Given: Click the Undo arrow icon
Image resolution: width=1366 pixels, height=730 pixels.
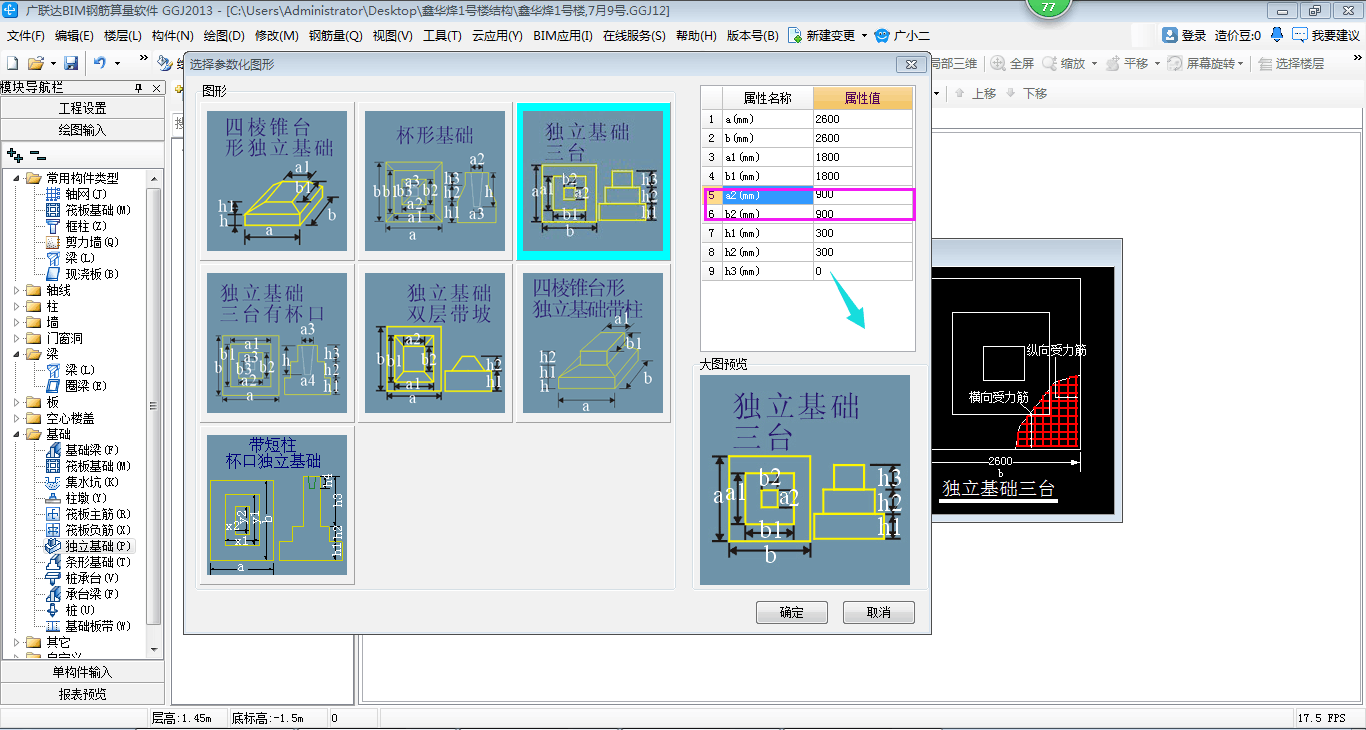Looking at the screenshot, I should click(100, 63).
